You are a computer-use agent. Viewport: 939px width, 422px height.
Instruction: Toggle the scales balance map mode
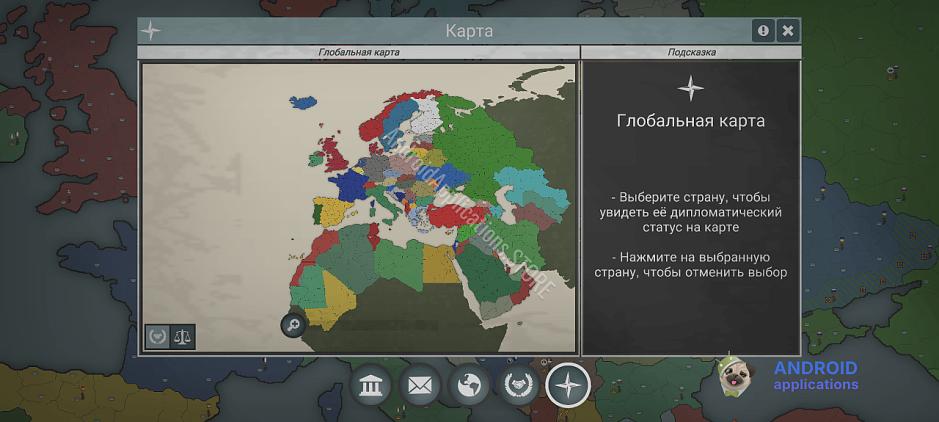tap(183, 336)
